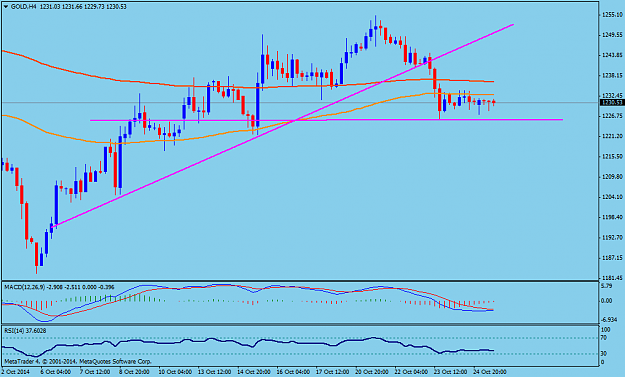Click the MACD scale value -6.934

click(609, 320)
